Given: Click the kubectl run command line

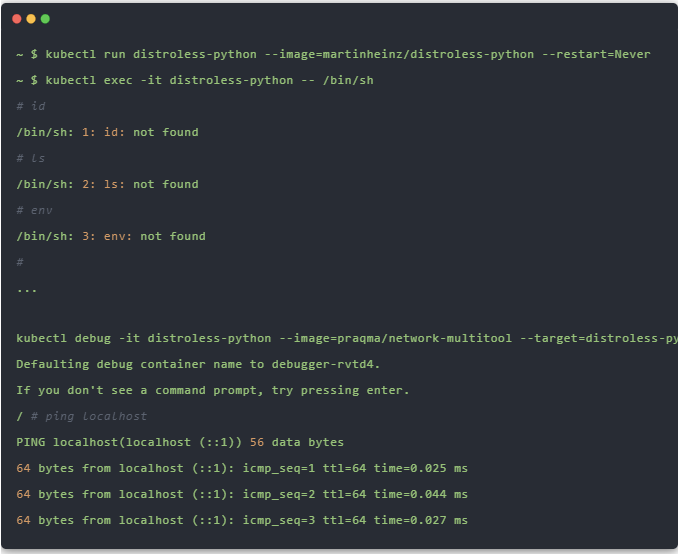Looking at the screenshot, I should 333,54.
